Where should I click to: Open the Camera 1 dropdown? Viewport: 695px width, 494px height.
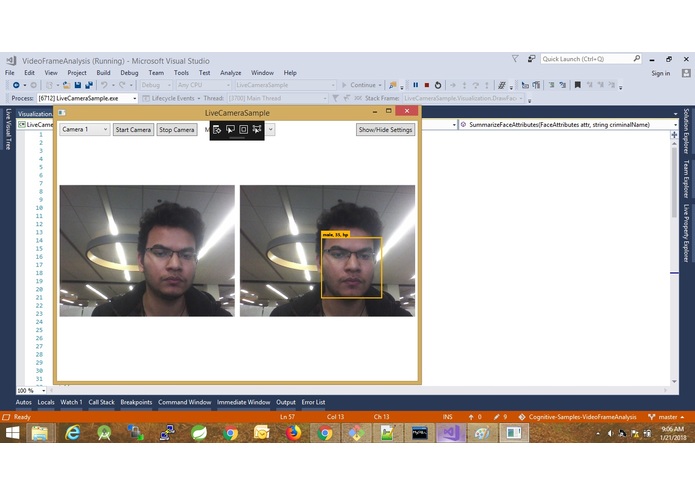85,129
